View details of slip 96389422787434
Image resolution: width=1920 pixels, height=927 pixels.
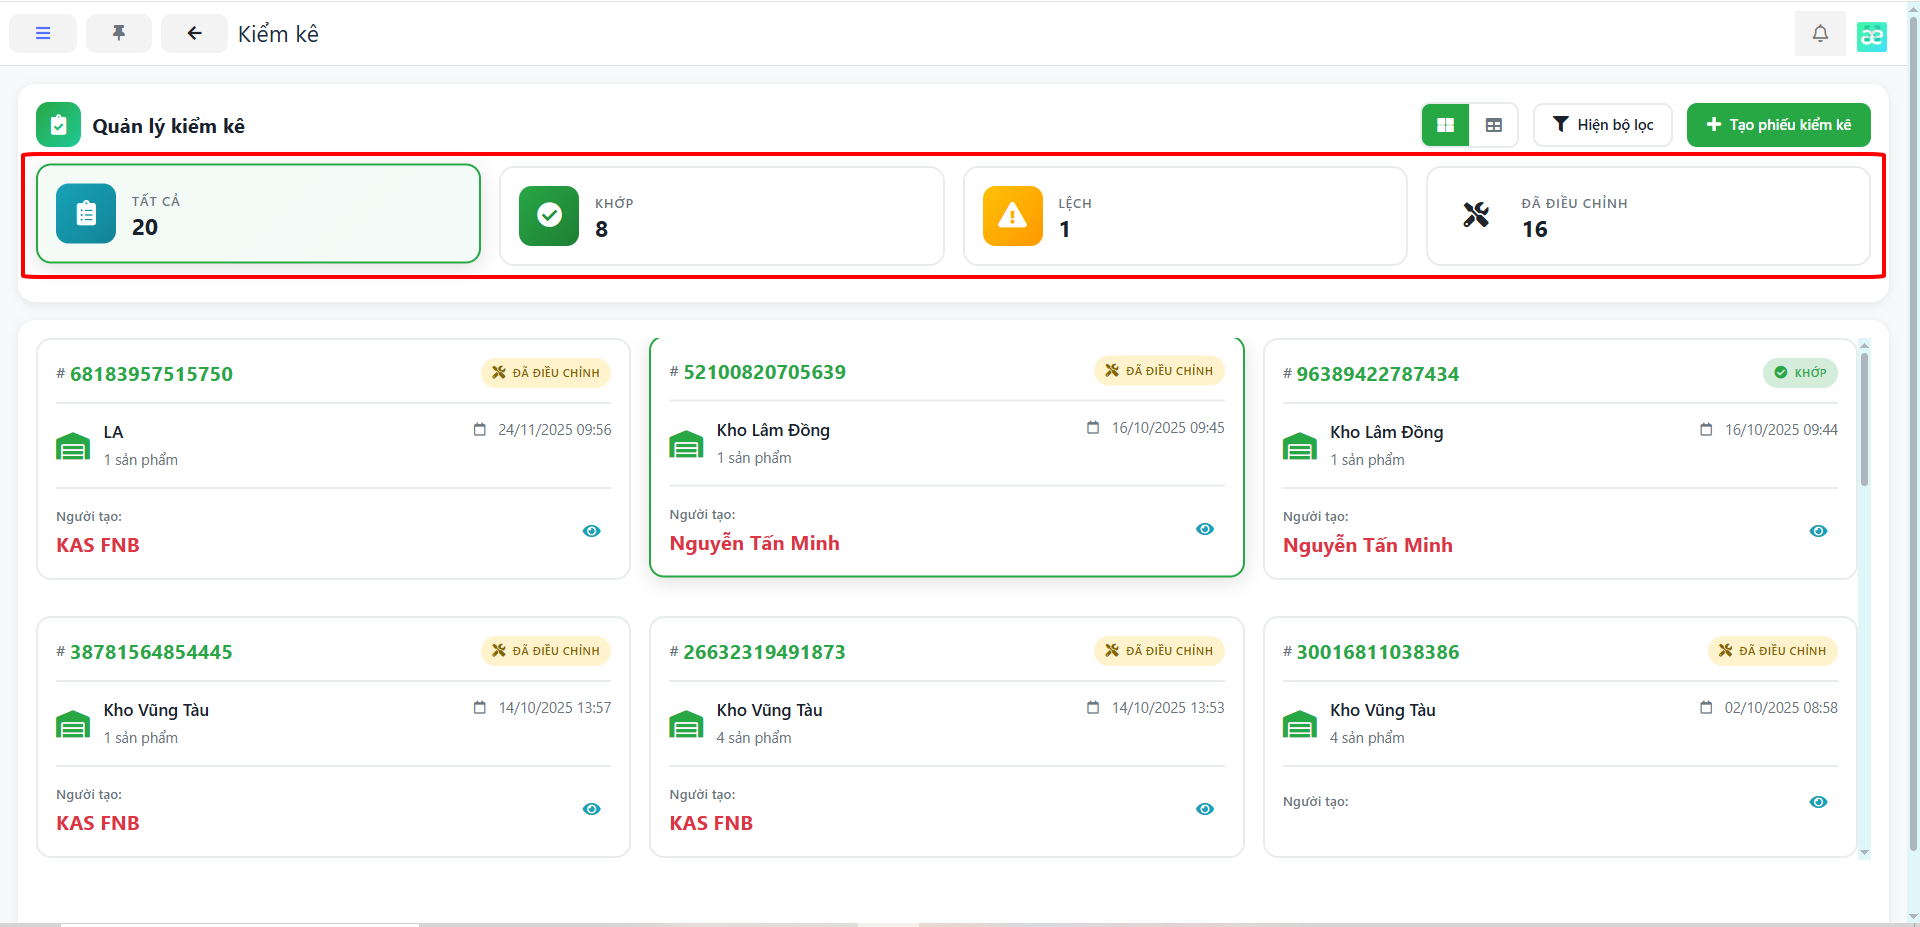1818,531
